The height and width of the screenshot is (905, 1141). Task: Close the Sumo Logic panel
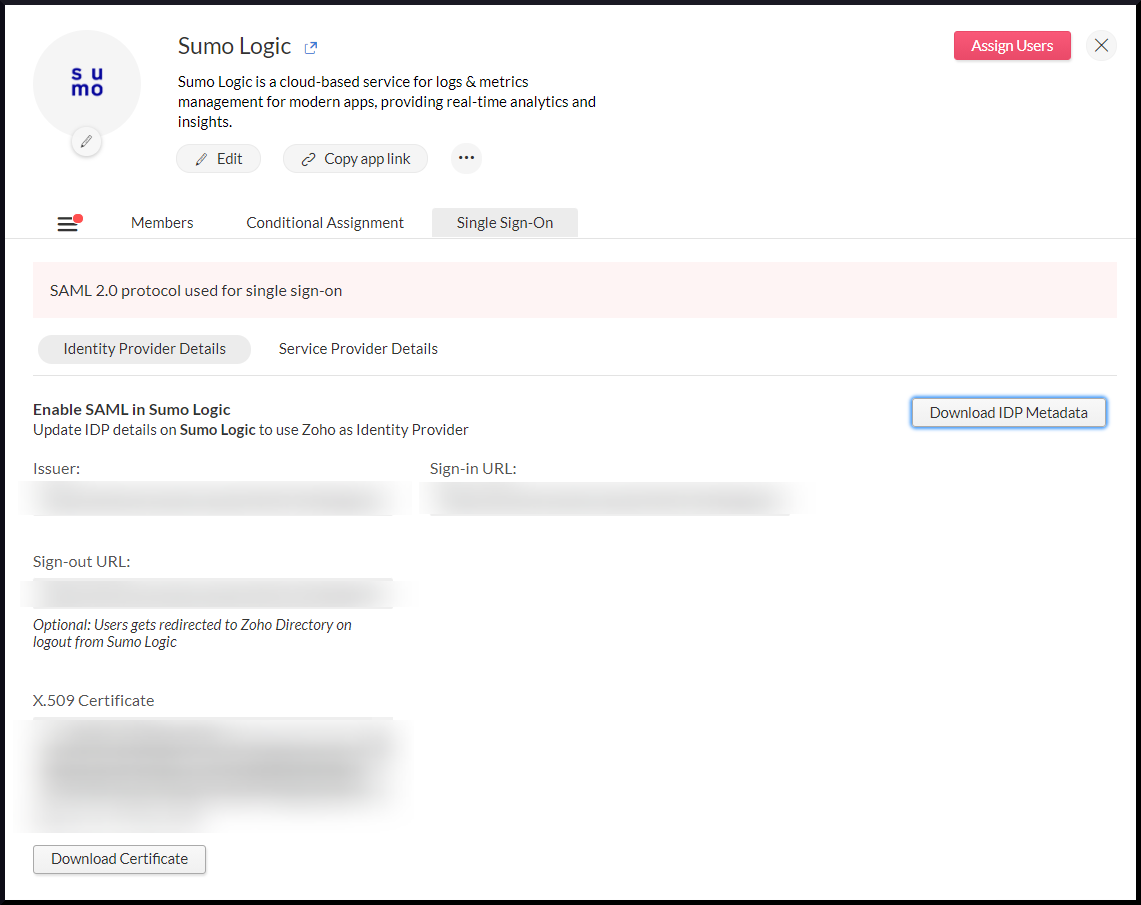point(1101,46)
